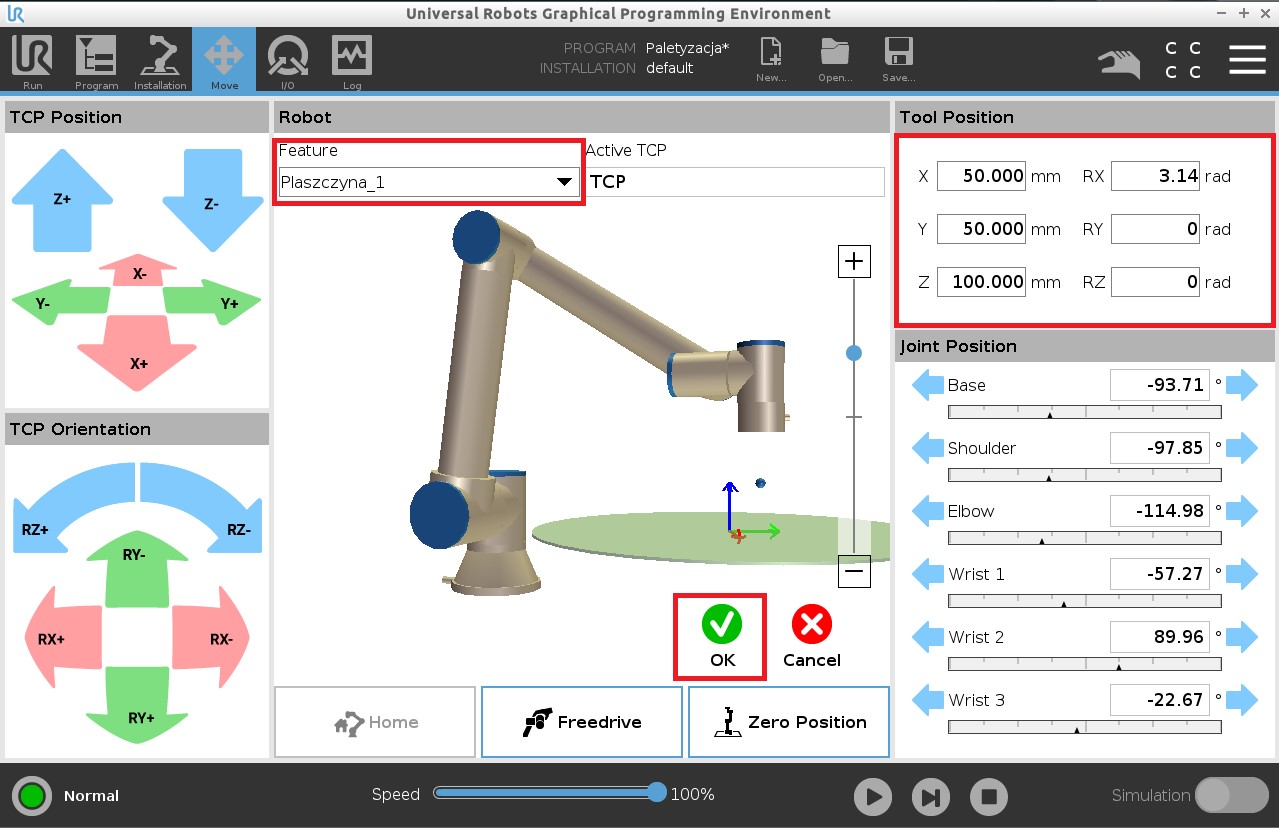1279x828 pixels.
Task: Click the Active TCP field
Action: pyautogui.click(x=735, y=182)
